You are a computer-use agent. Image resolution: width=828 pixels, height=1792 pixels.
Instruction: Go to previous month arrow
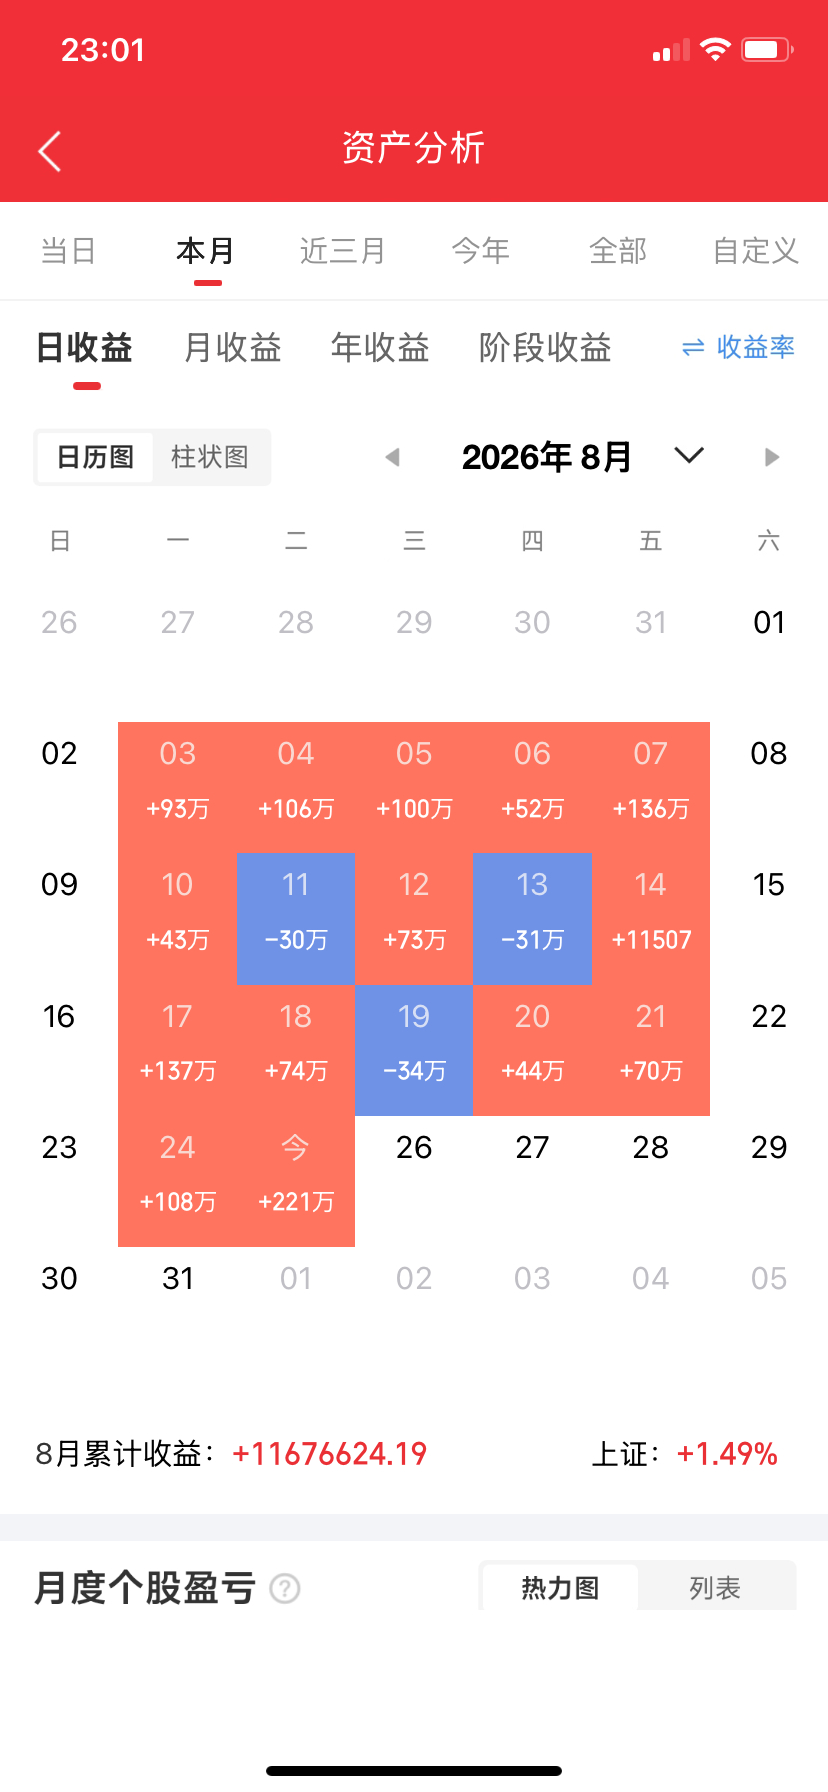pos(392,457)
